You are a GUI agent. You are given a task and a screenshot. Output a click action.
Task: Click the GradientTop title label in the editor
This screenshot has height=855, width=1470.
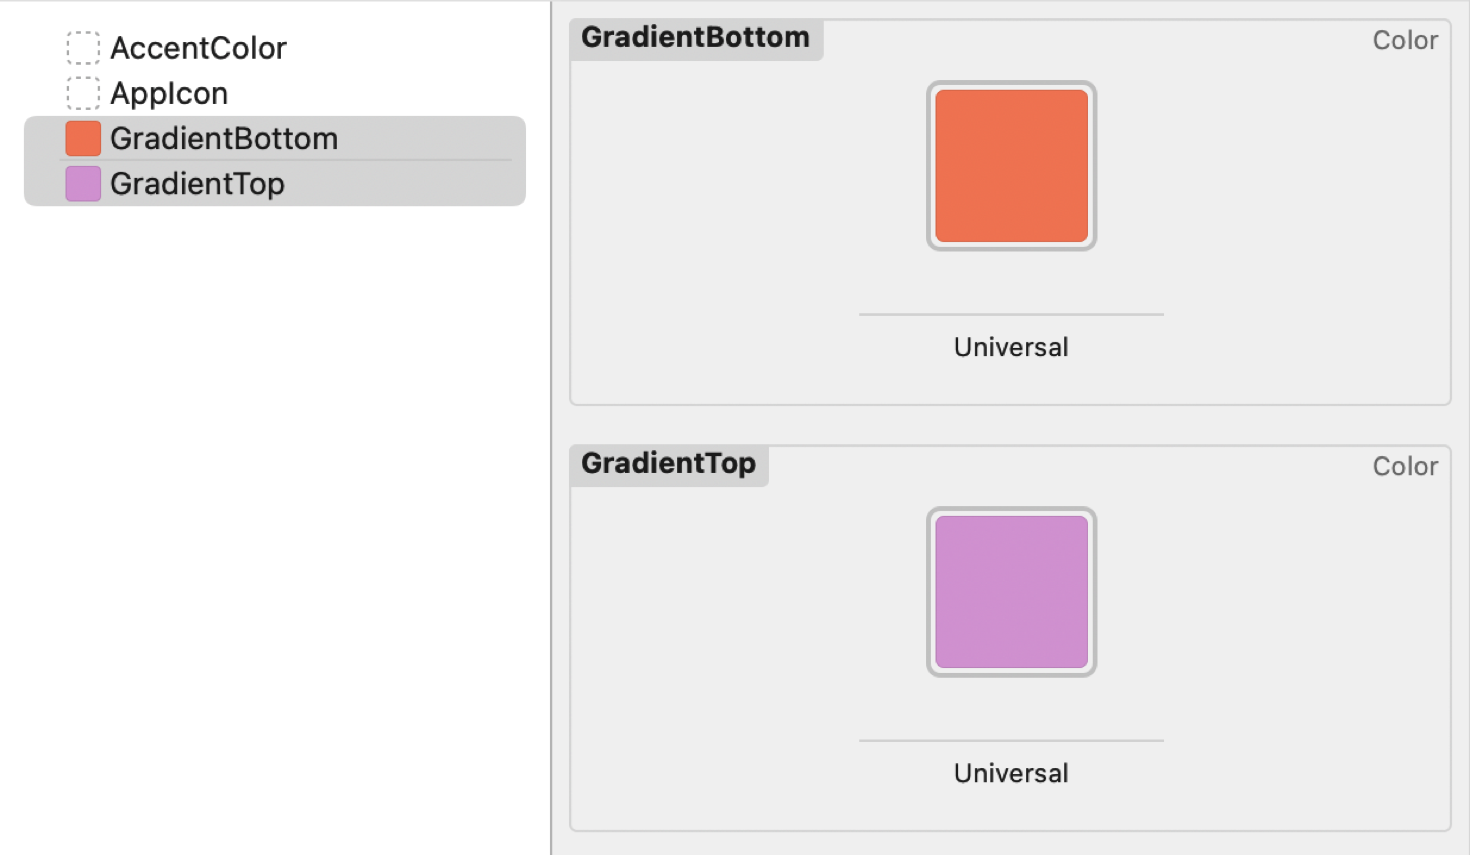point(668,464)
